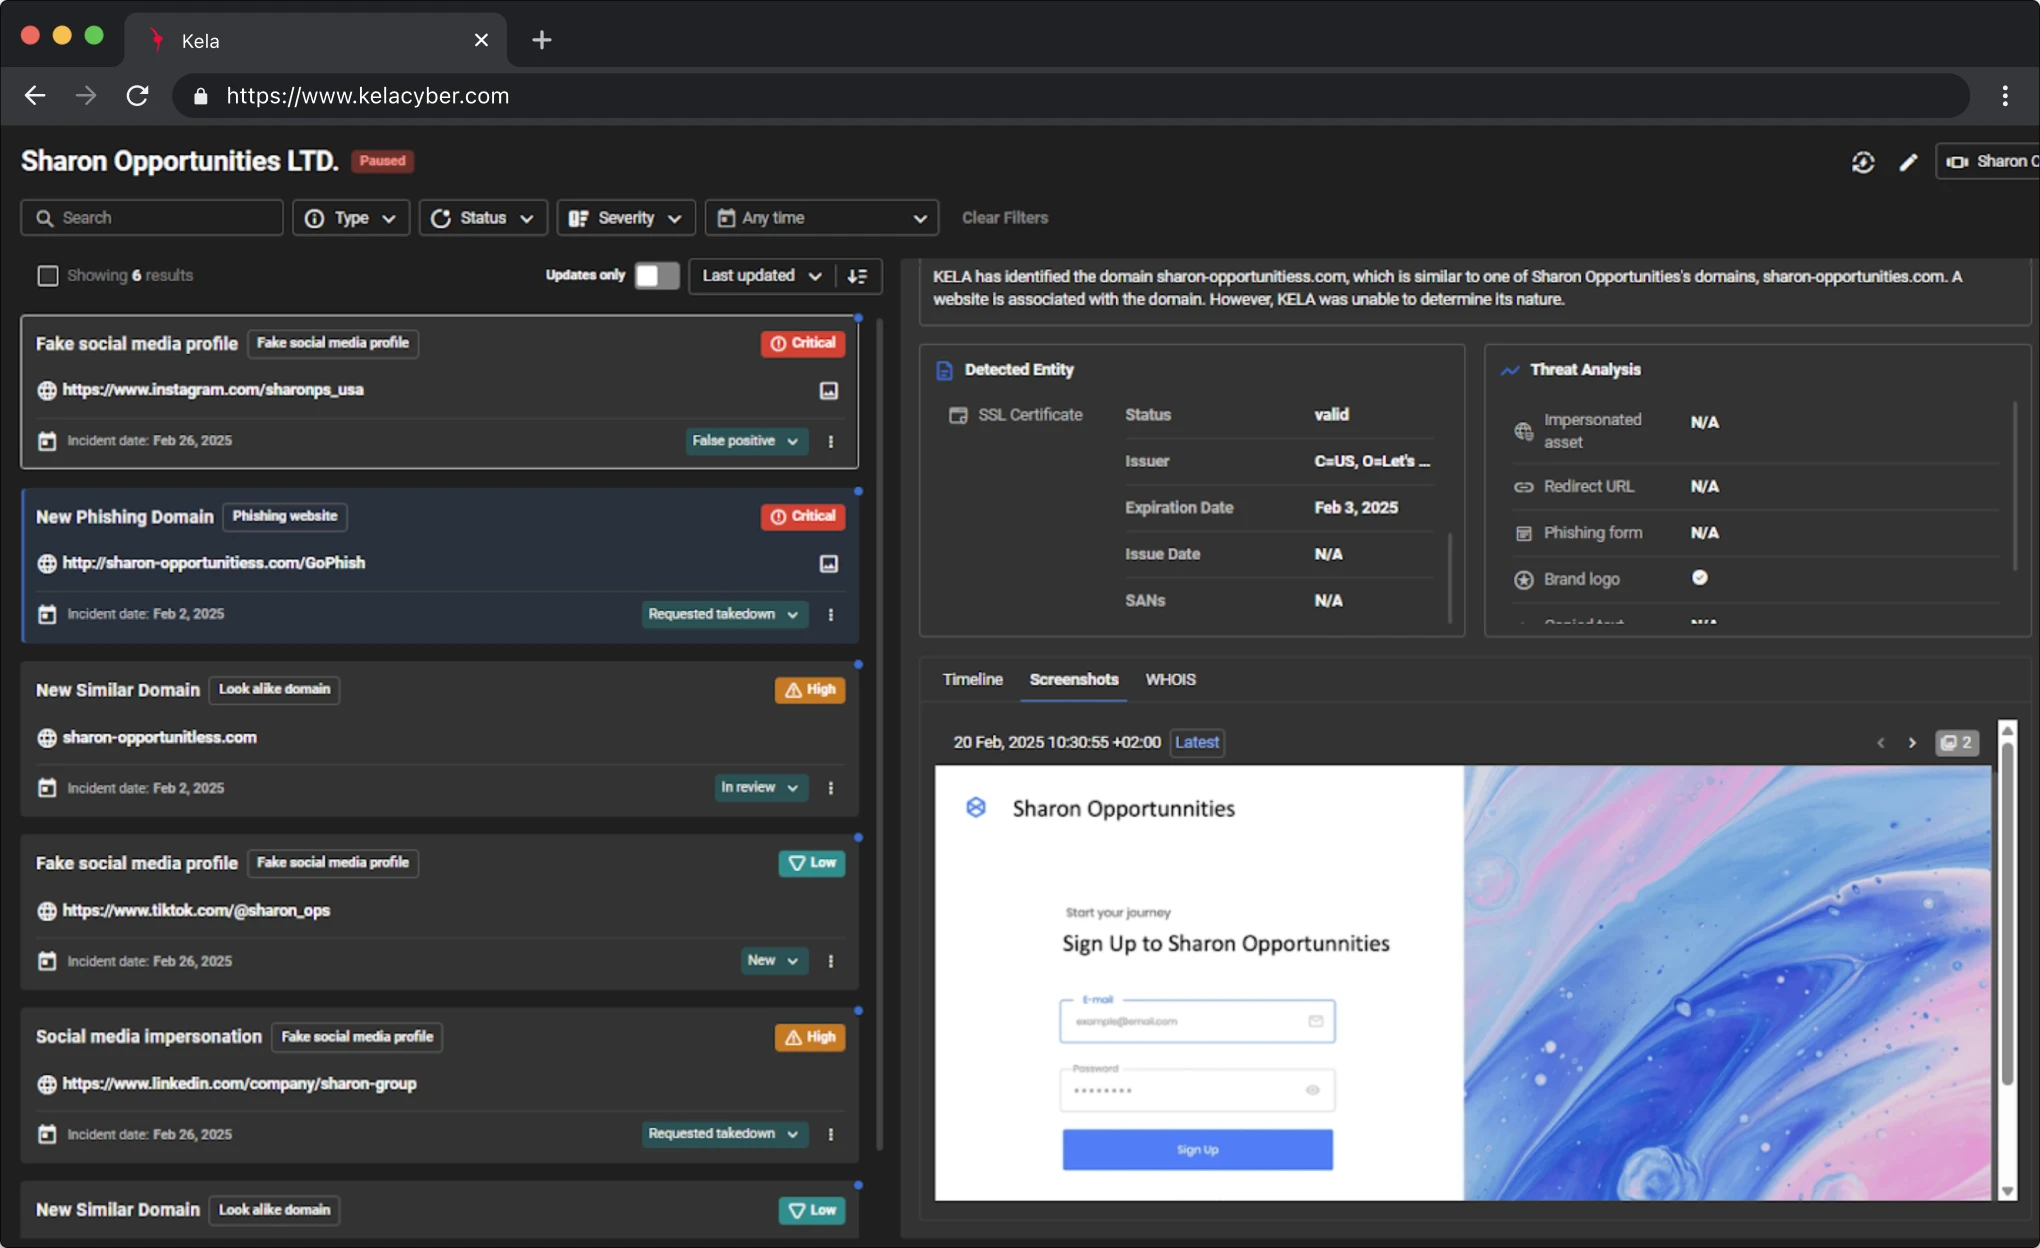Click the captured phishing page screenshot
This screenshot has height=1248, width=2040.
coord(1463,983)
